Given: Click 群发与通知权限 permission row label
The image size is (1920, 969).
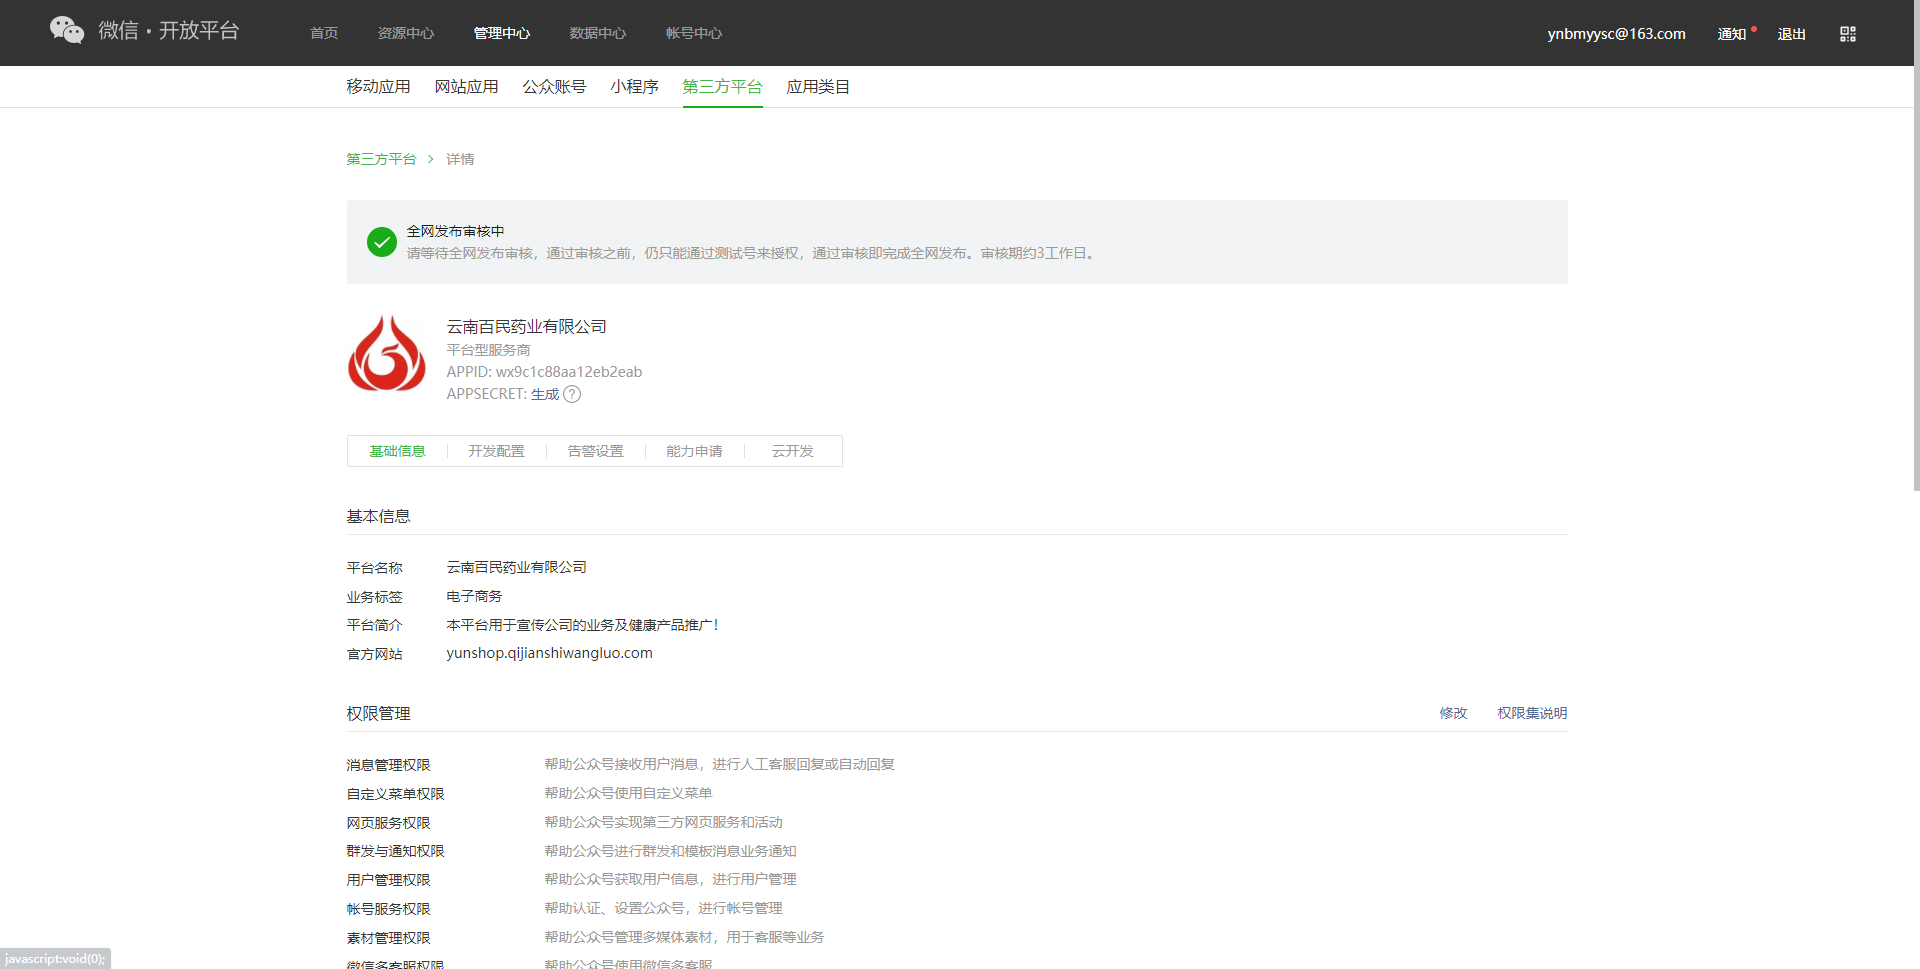Looking at the screenshot, I should tap(395, 851).
